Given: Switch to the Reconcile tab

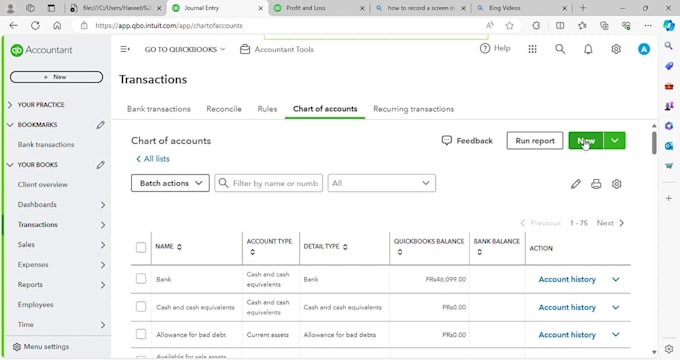Looking at the screenshot, I should (x=224, y=109).
